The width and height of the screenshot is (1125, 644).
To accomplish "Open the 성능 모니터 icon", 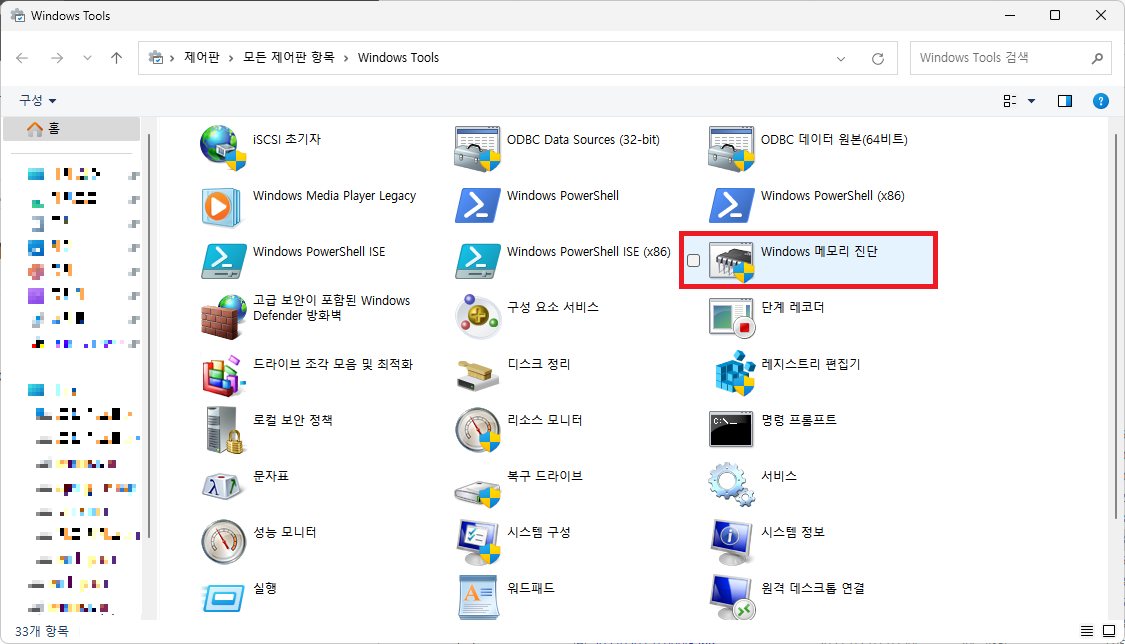I will tap(223, 541).
